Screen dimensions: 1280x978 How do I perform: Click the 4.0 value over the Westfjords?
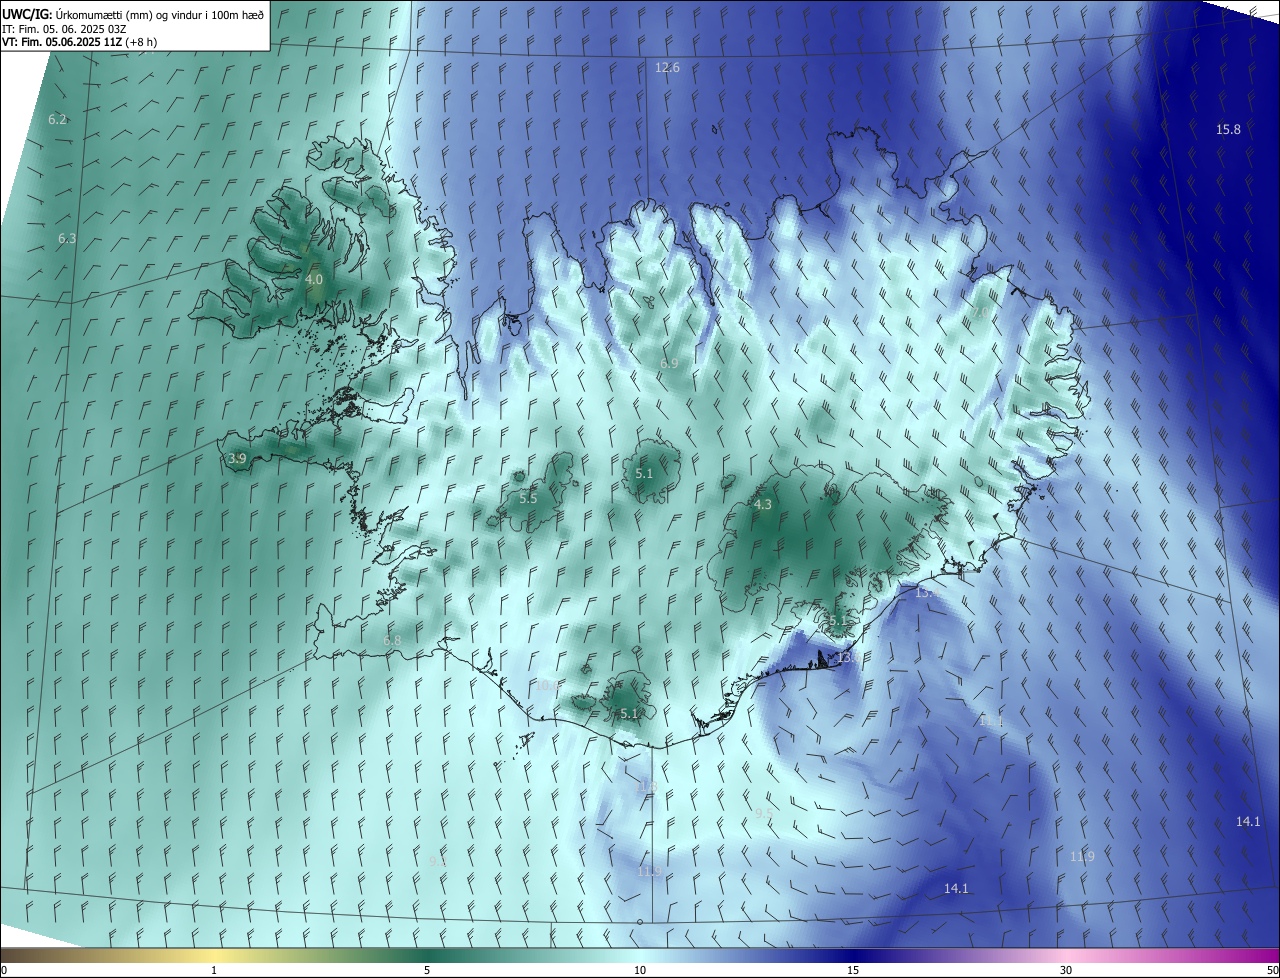(314, 279)
